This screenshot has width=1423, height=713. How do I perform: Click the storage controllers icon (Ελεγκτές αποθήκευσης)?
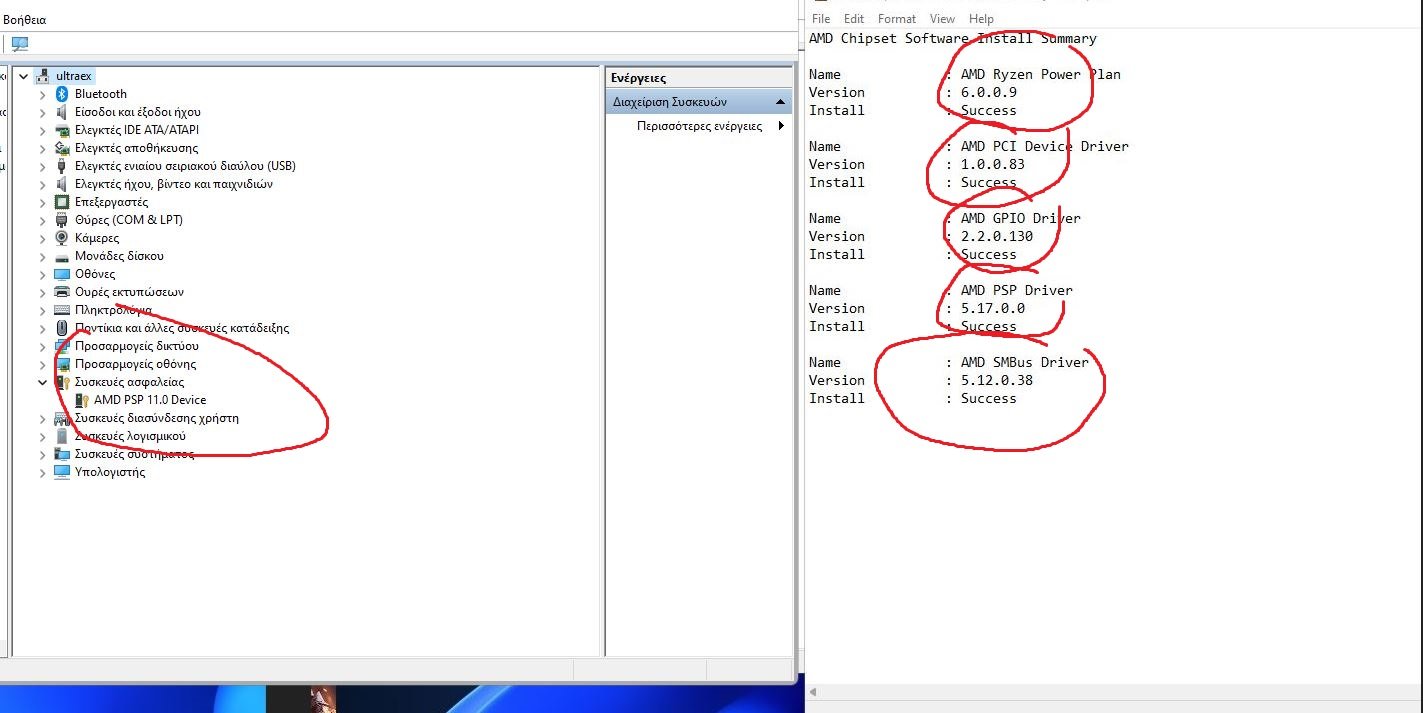[x=62, y=148]
